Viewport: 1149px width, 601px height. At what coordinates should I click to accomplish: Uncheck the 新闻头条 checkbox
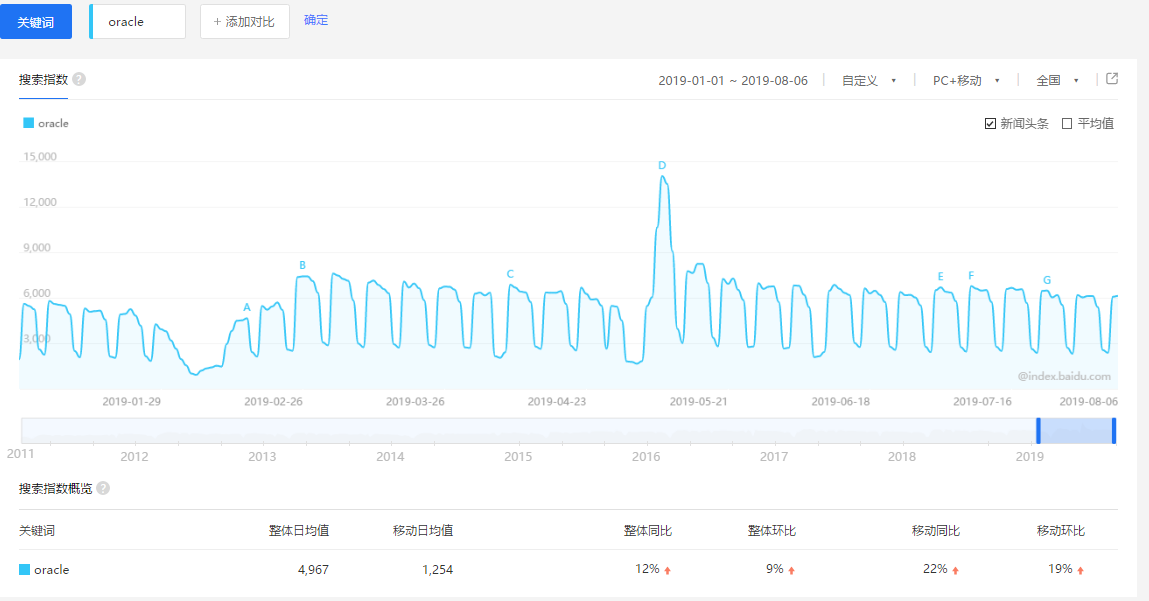990,123
